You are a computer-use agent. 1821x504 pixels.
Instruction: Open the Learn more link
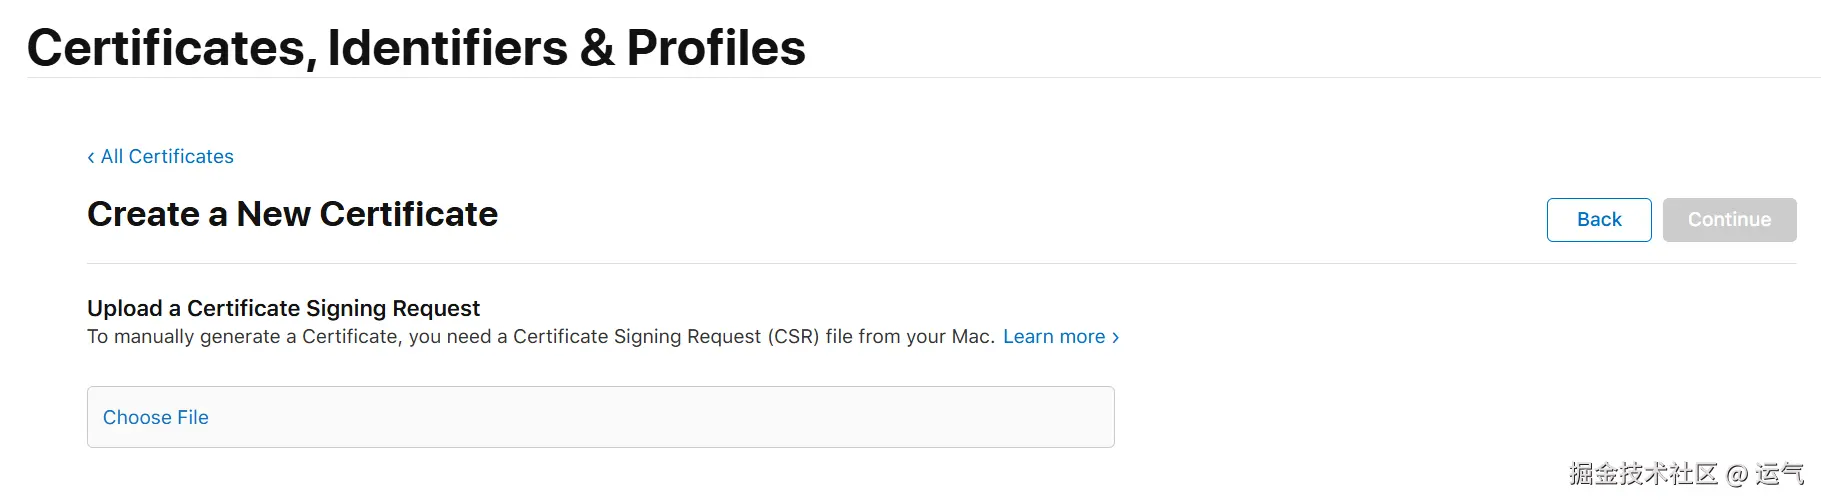tap(1054, 337)
